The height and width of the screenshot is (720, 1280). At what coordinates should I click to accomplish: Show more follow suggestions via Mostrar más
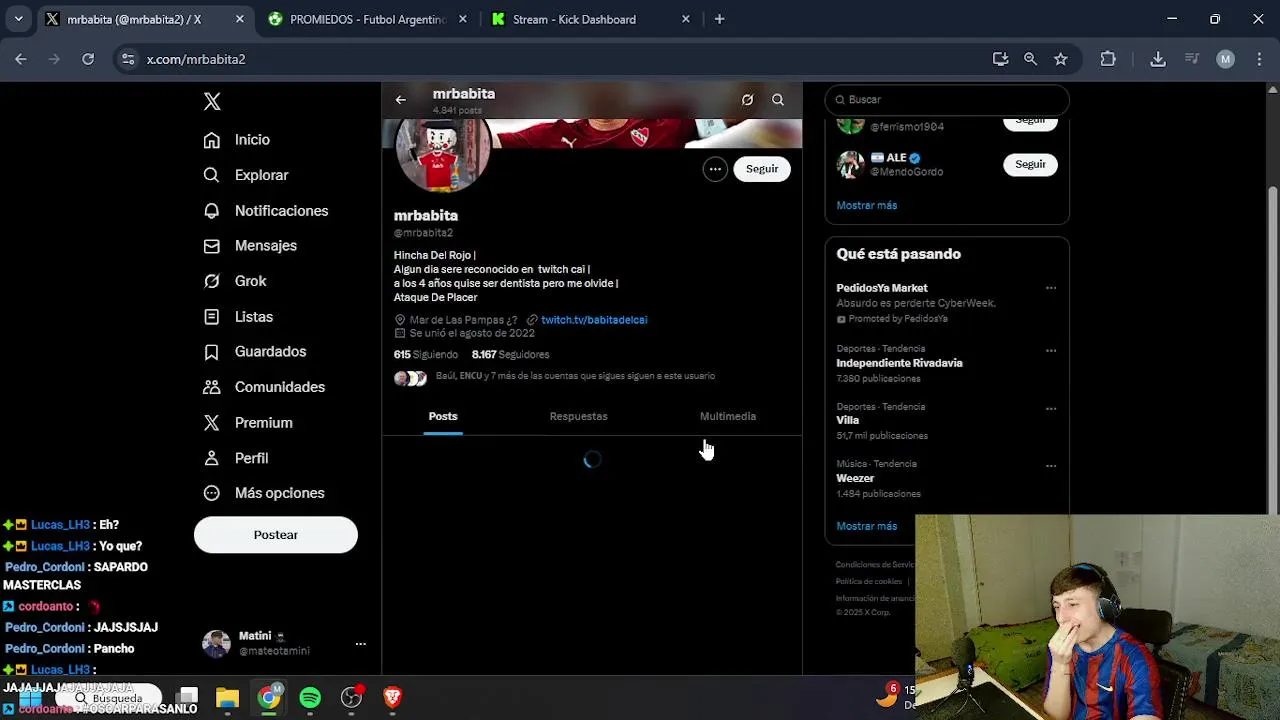[x=867, y=205]
